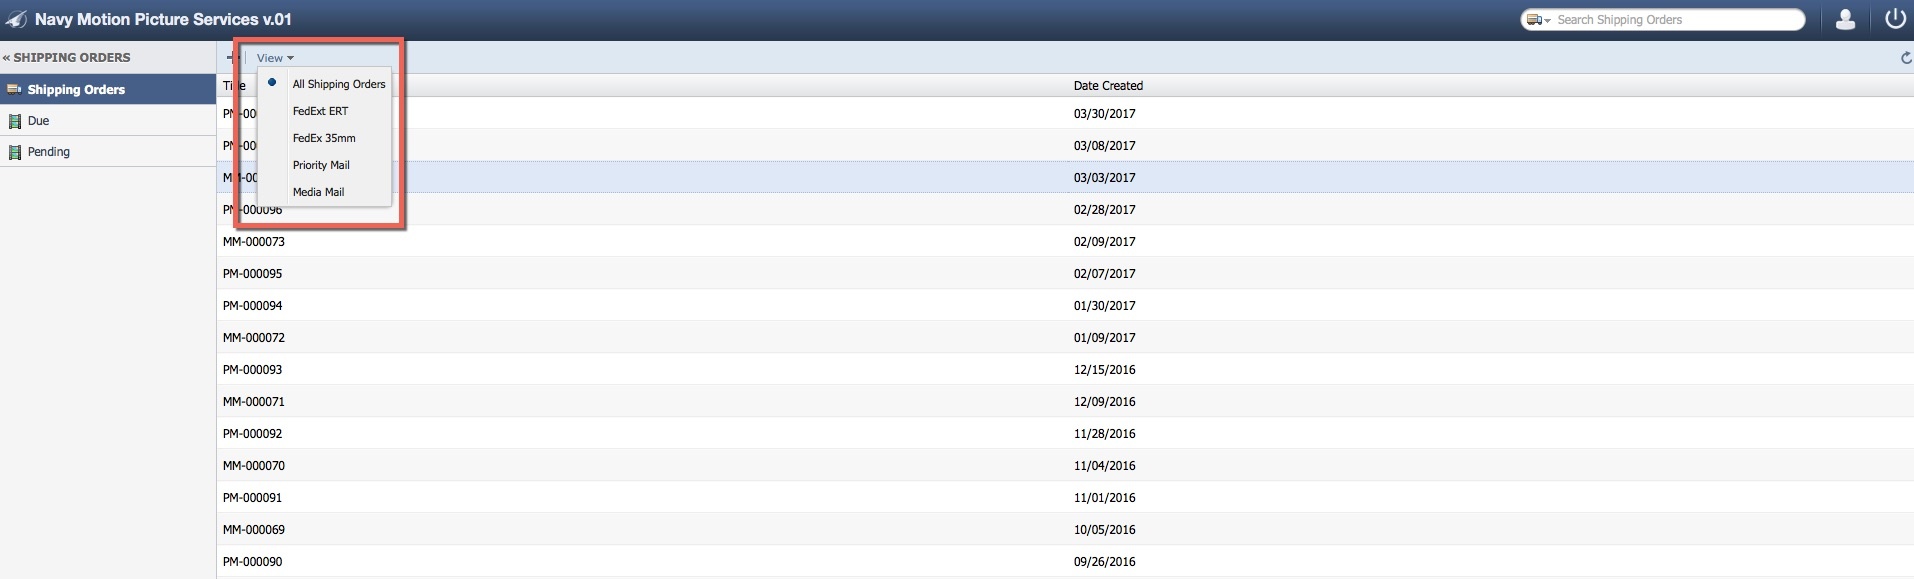
Task: Click the truck icon beside Shipping Orders in sidebar
Action: pos(14,90)
